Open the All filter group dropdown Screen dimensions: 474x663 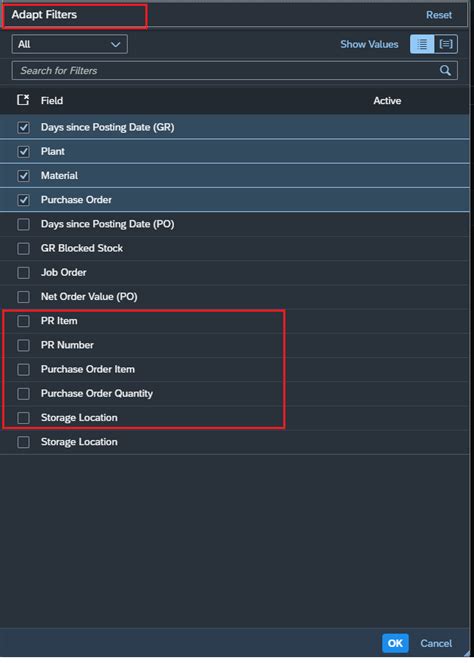coord(69,44)
